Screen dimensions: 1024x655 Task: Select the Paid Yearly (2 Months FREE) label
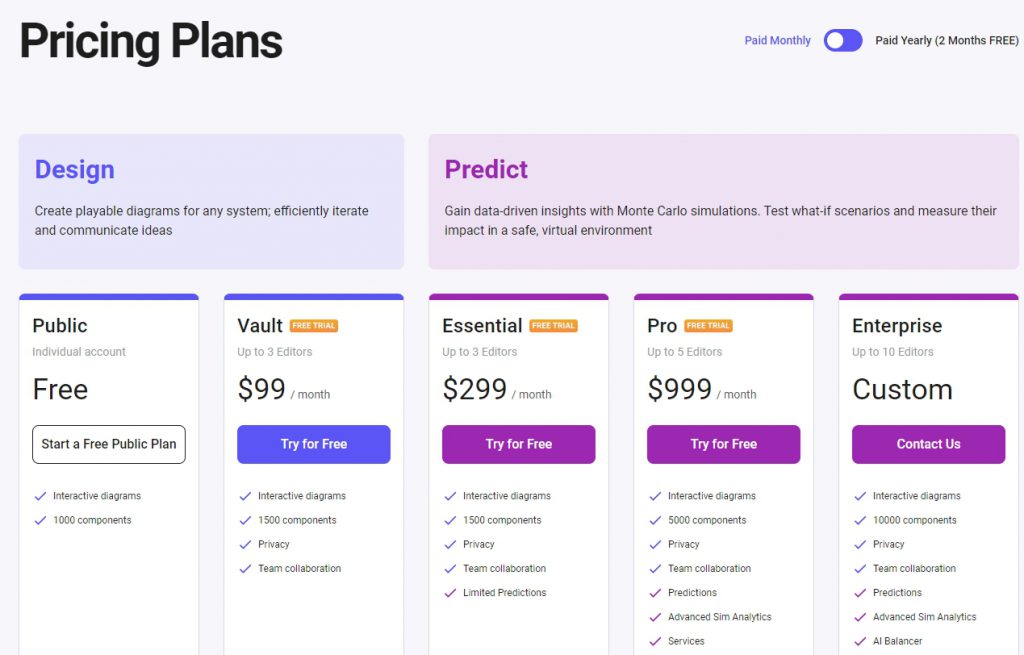946,40
